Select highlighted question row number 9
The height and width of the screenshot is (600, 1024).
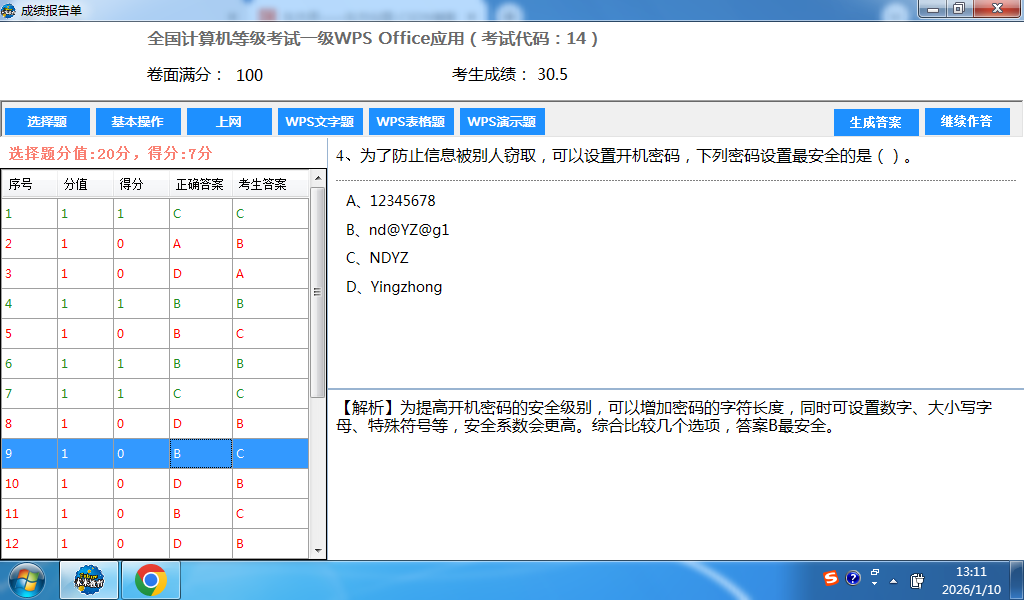155,454
